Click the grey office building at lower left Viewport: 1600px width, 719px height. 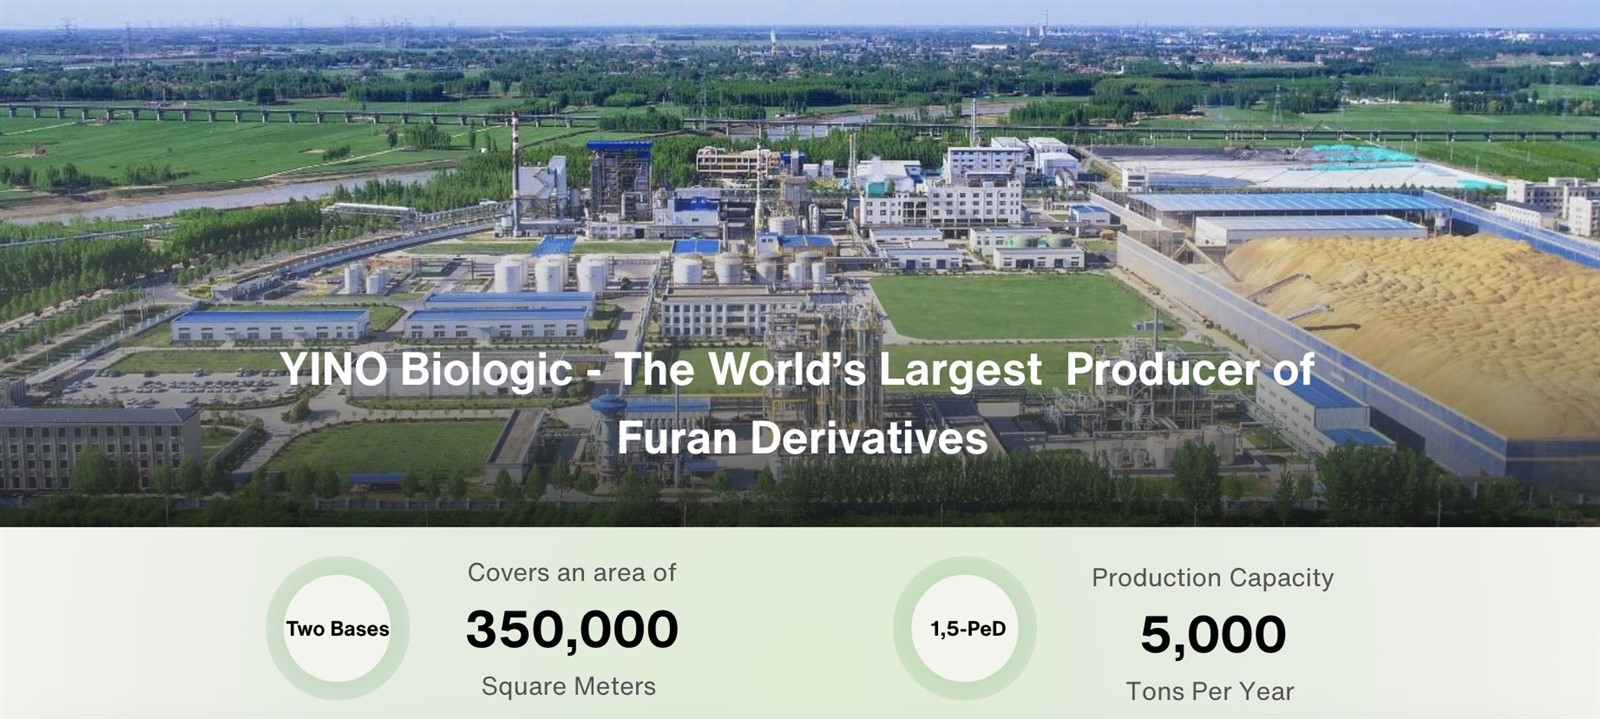click(x=100, y=446)
